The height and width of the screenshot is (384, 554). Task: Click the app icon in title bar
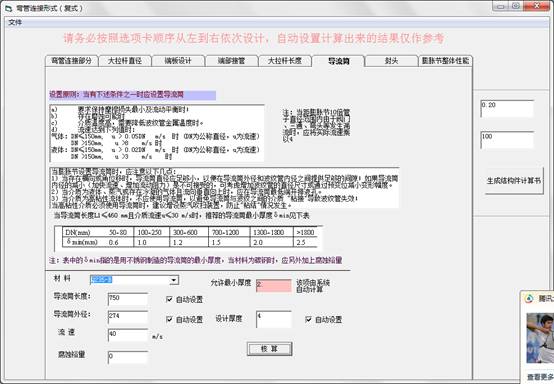(x=8, y=7)
